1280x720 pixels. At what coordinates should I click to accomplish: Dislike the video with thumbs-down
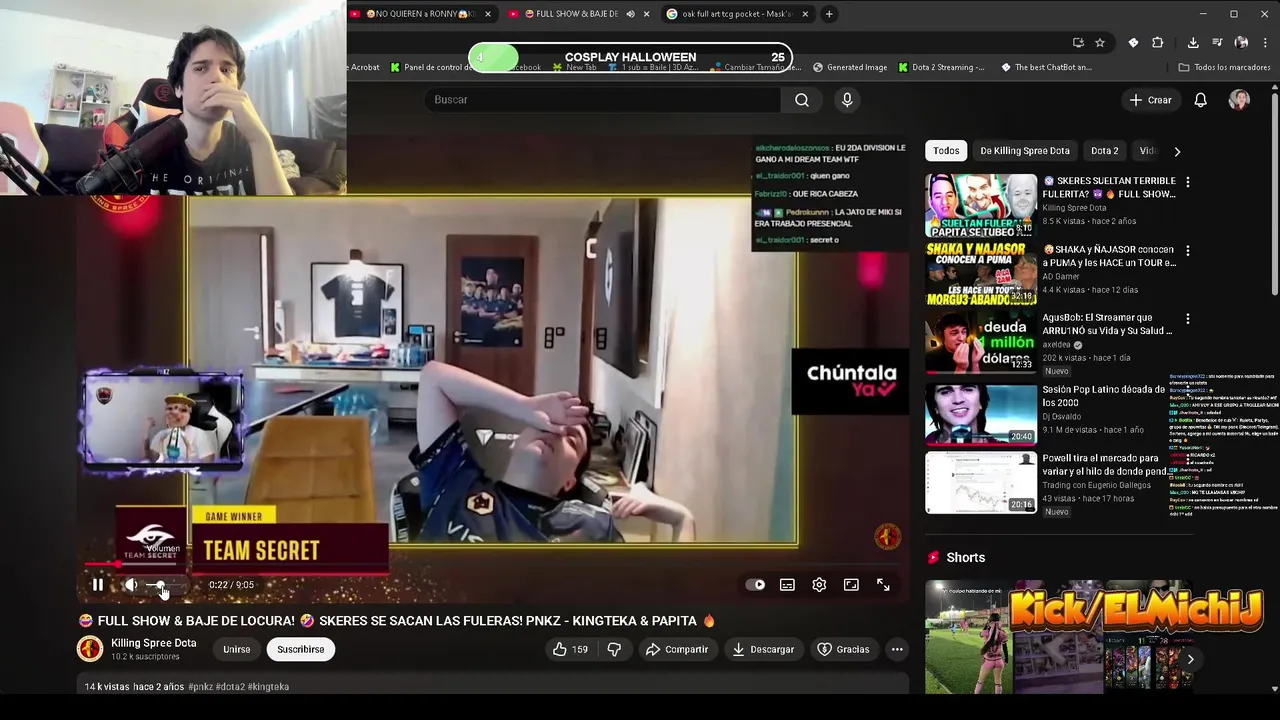tap(614, 649)
